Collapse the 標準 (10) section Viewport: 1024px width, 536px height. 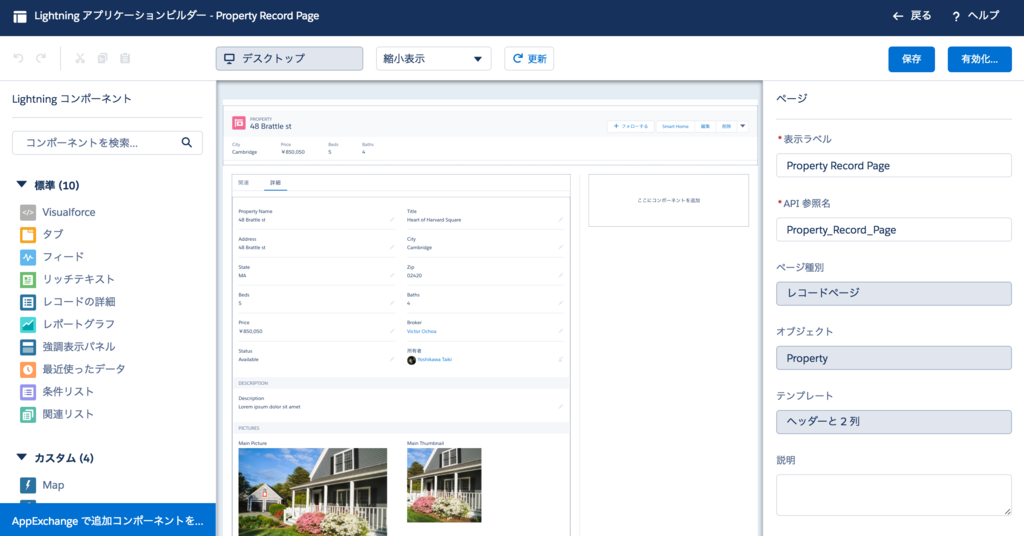pos(22,185)
